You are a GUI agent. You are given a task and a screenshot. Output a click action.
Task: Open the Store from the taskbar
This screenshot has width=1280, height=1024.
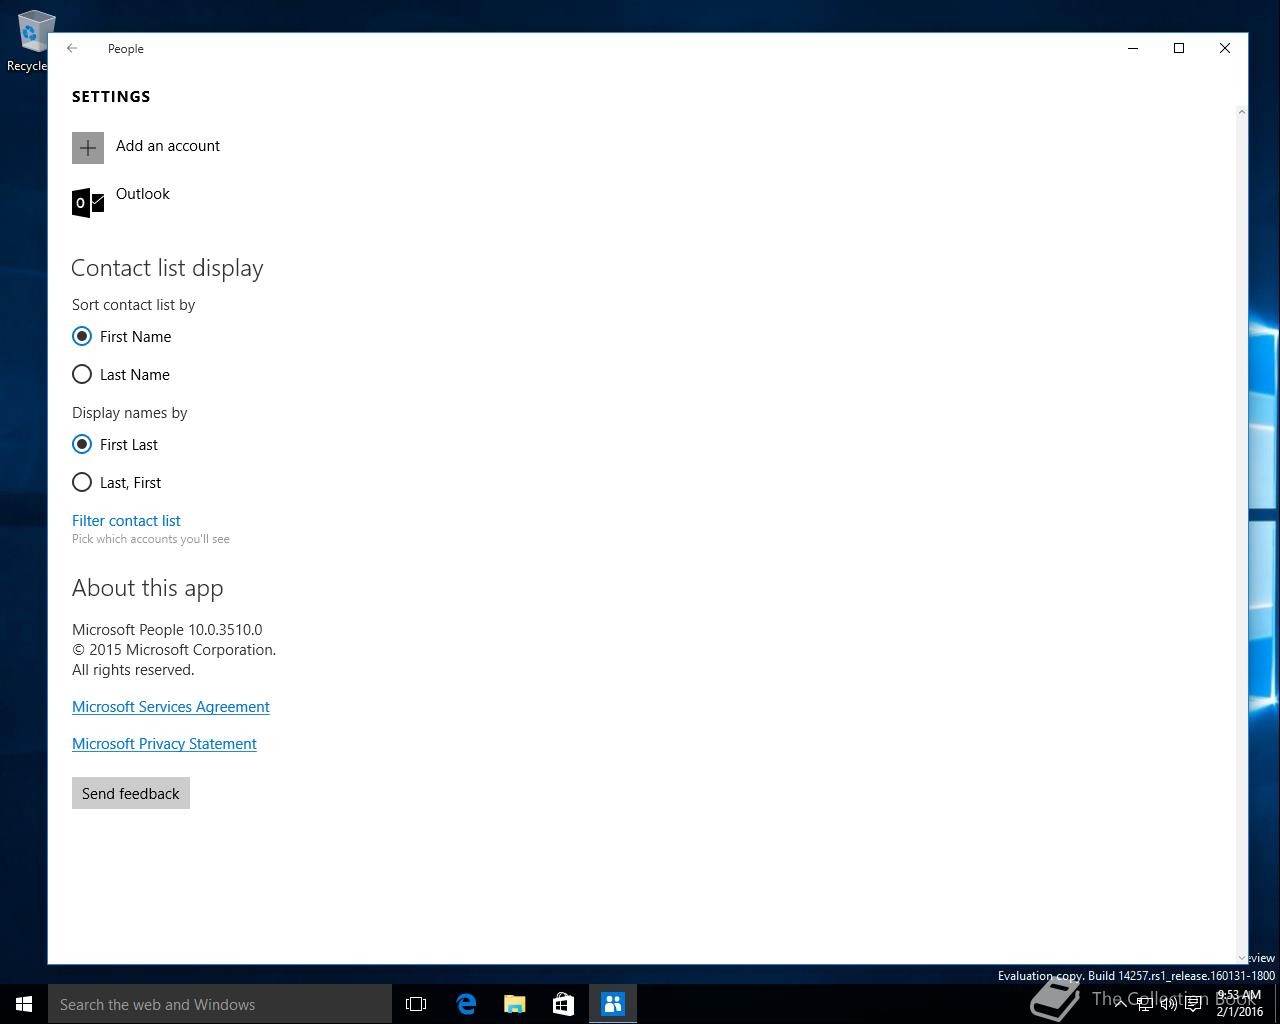click(x=564, y=1004)
